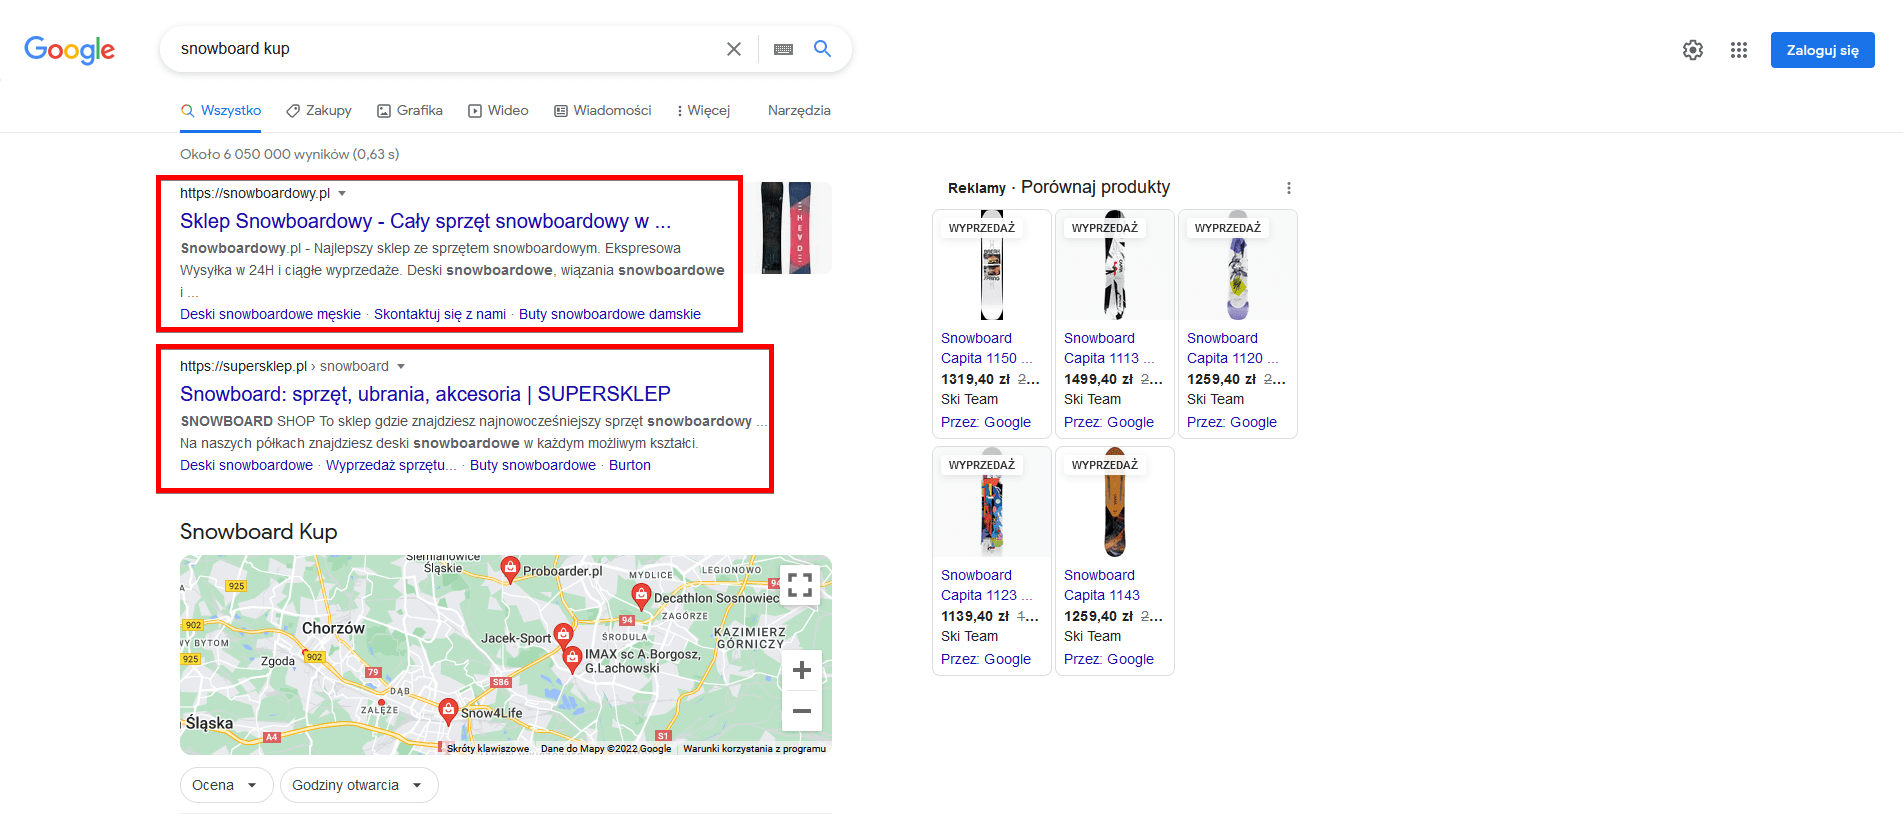Click Przez: Google under Capita 1143

(x=1109, y=659)
